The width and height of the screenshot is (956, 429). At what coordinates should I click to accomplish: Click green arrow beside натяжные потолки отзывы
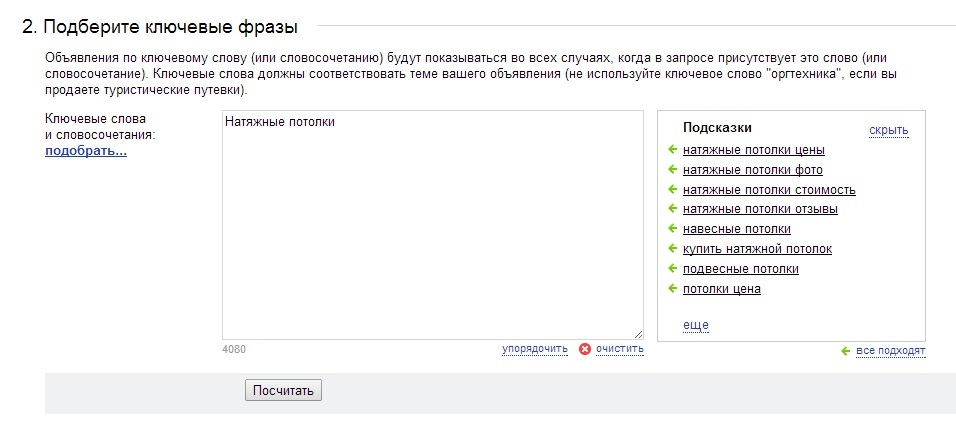pos(672,209)
